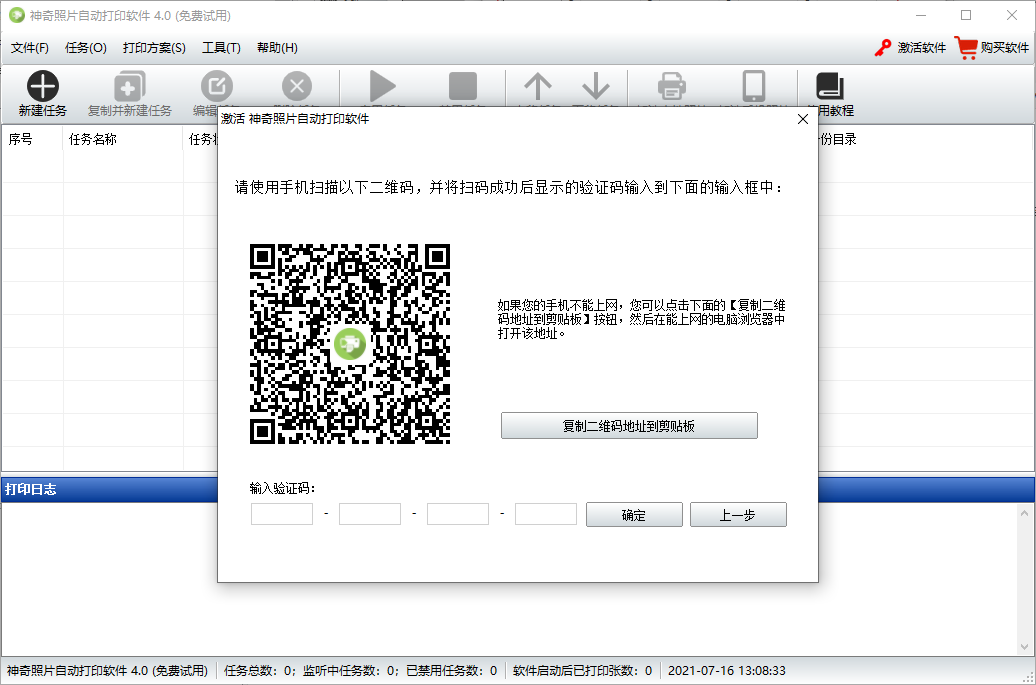Click the printer toolbar icon
1036x685 pixels.
pyautogui.click(x=672, y=86)
